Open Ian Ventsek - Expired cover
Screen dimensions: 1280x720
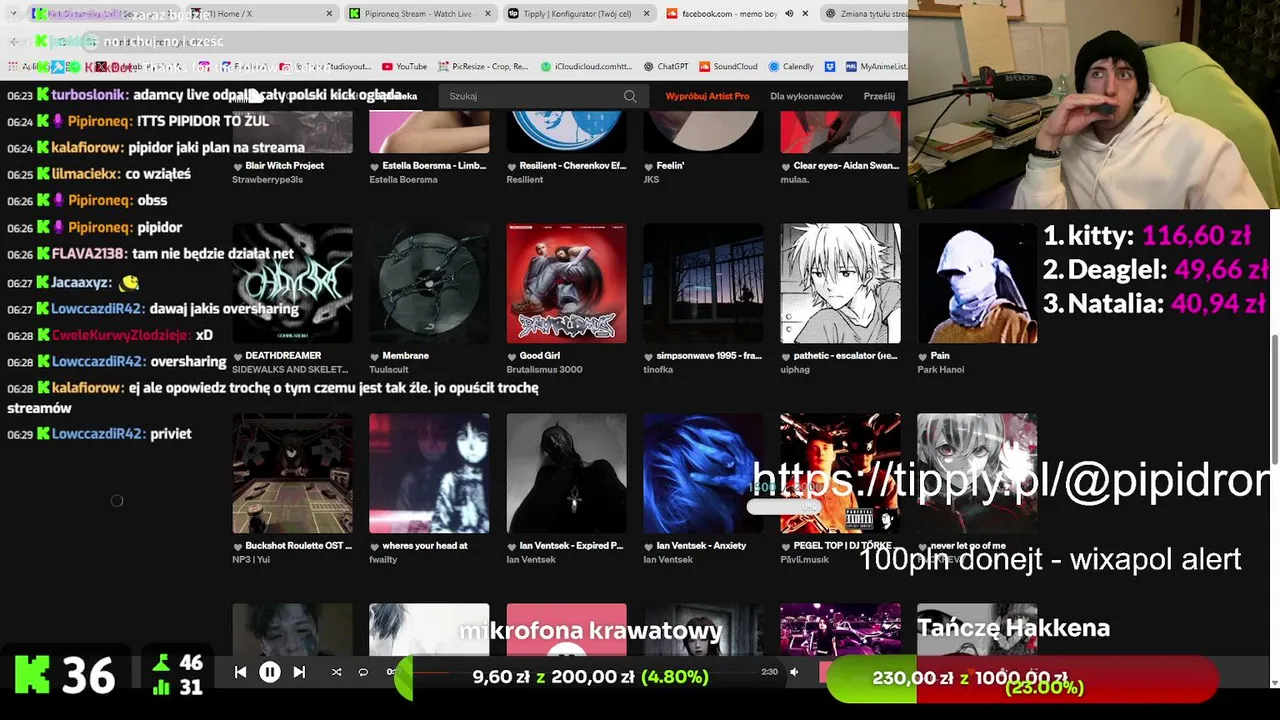[566, 473]
